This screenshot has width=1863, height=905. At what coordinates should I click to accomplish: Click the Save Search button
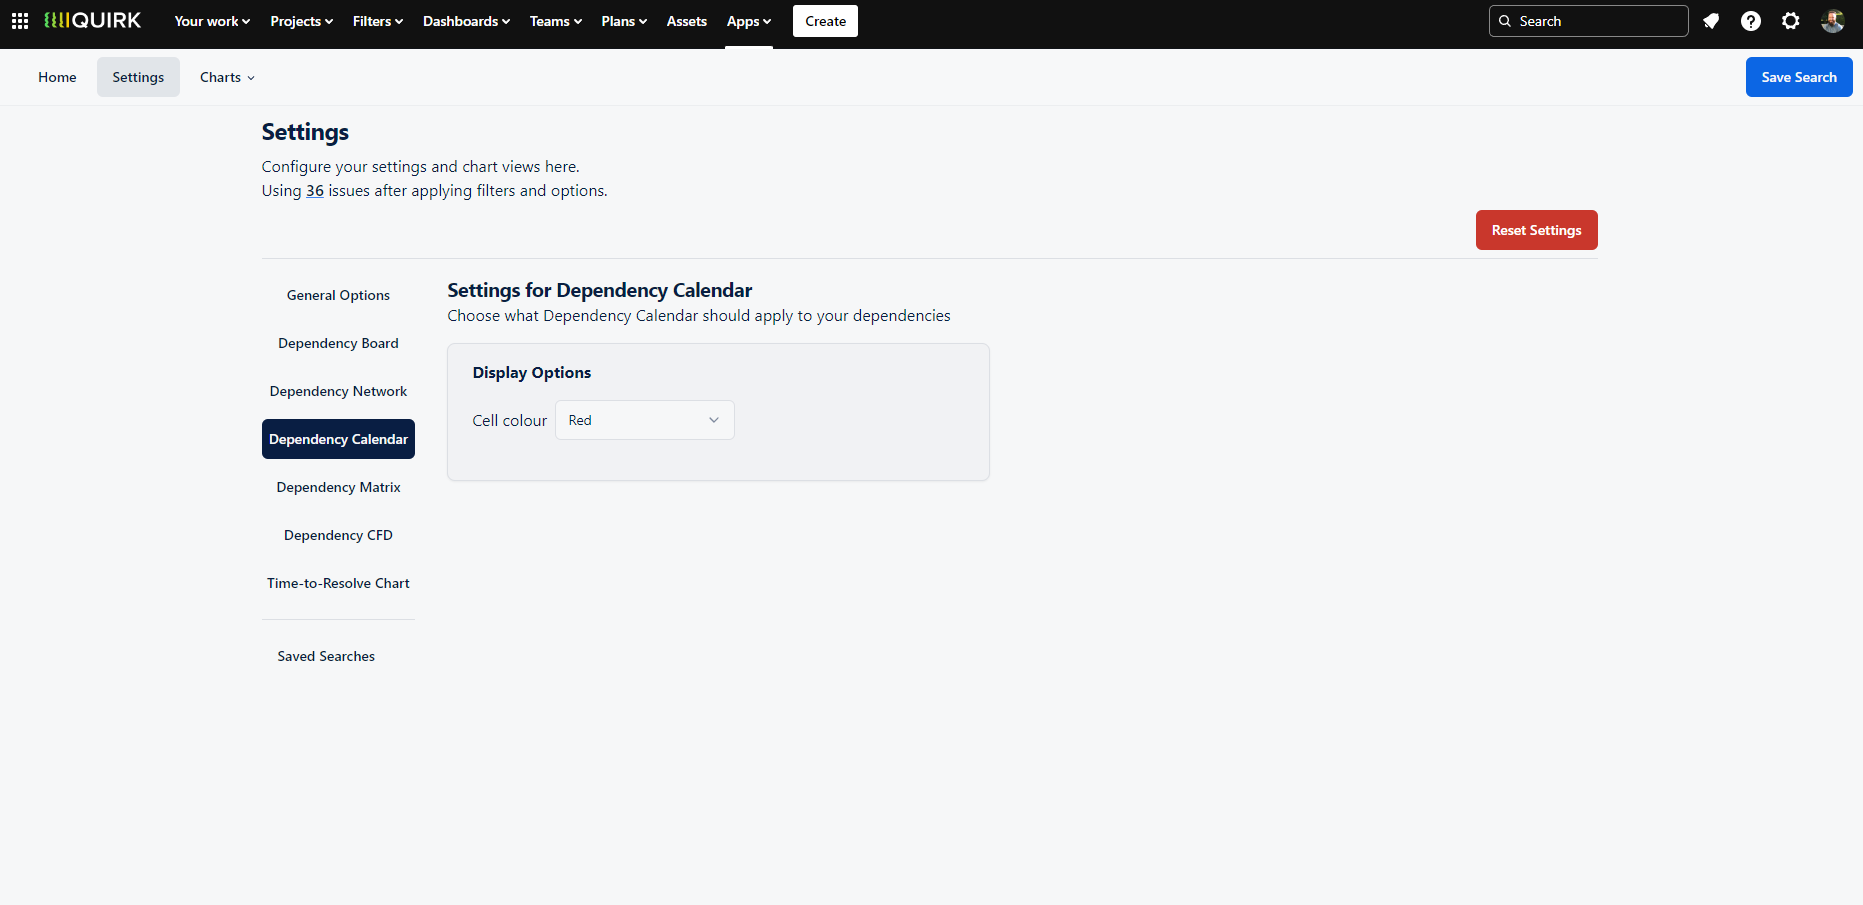click(1799, 77)
